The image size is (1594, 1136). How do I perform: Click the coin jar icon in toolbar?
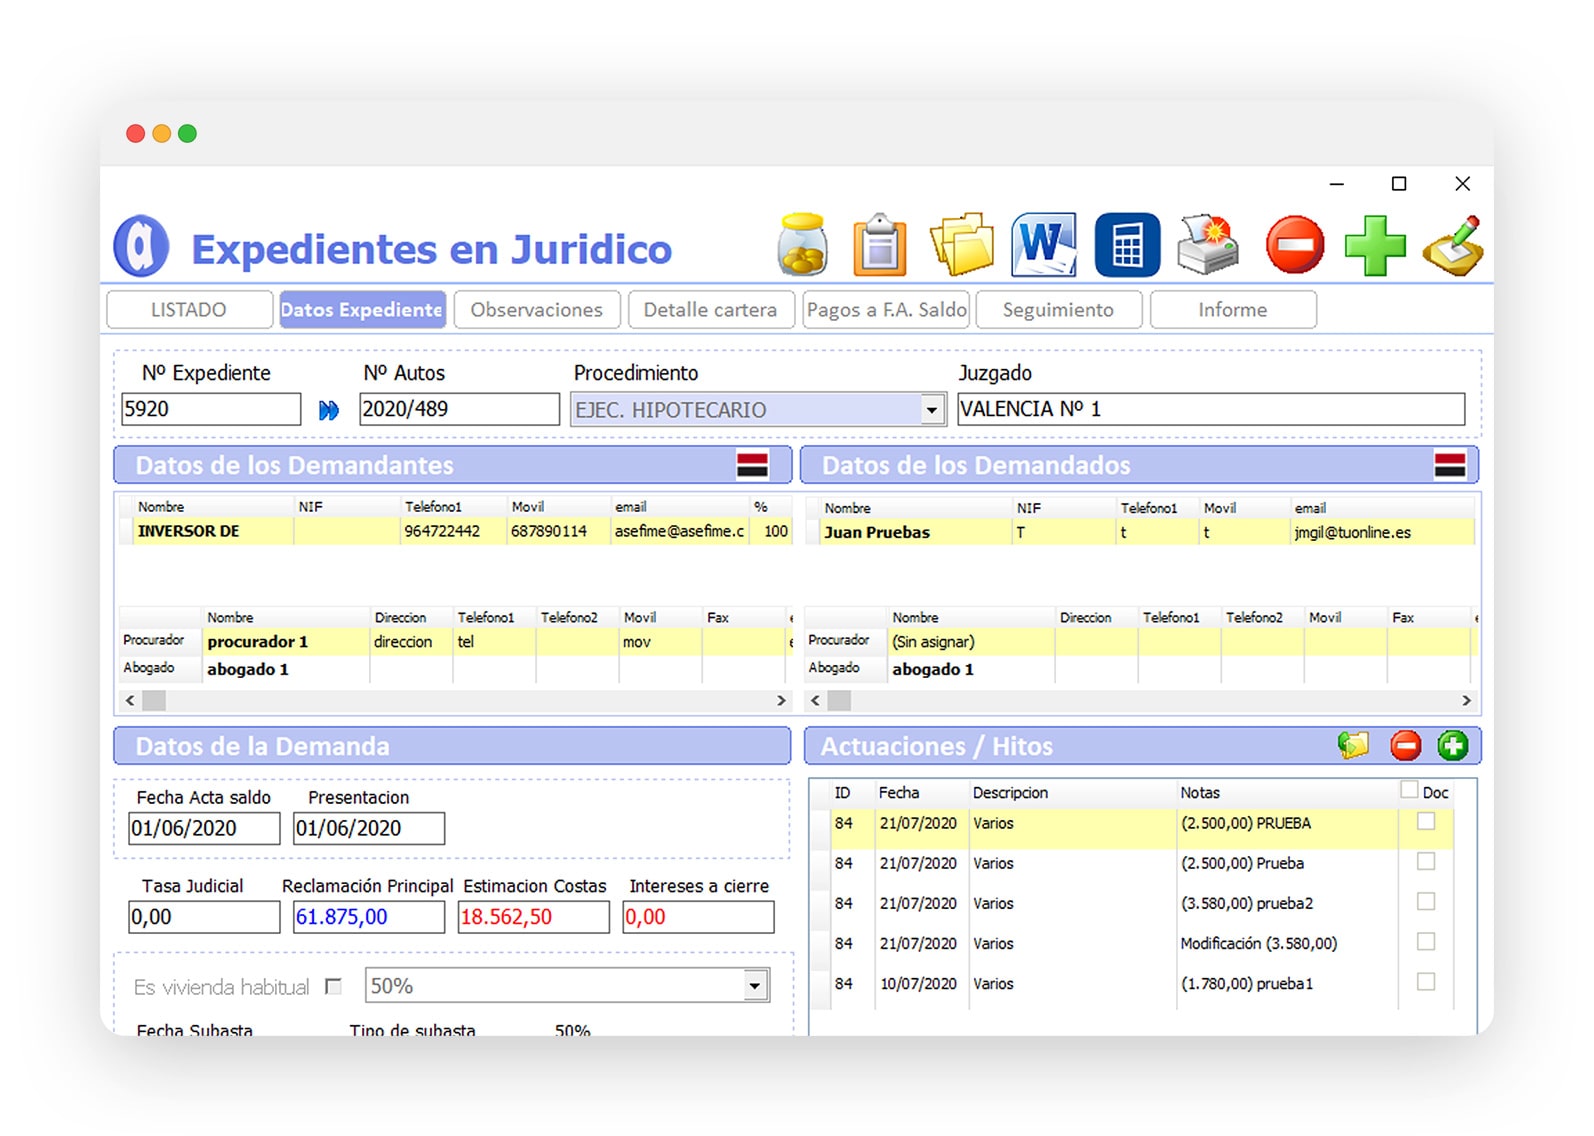point(802,245)
